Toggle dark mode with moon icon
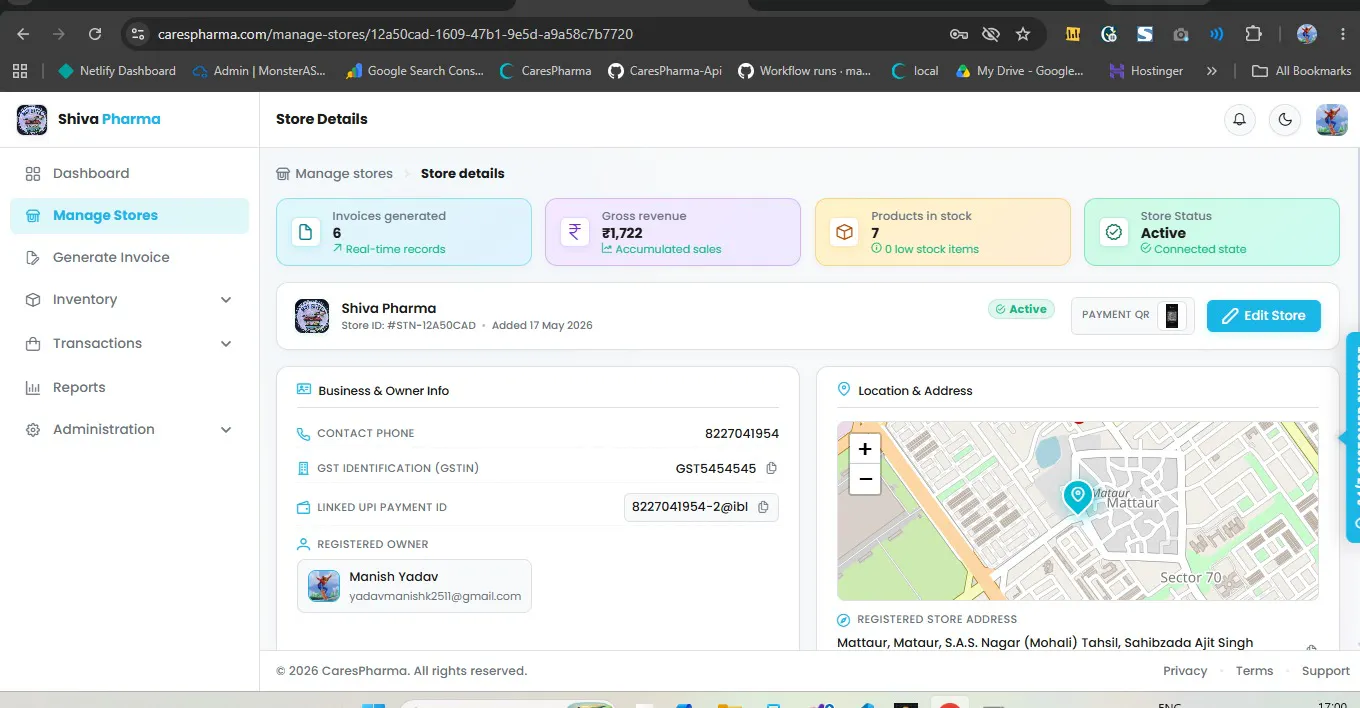The image size is (1360, 708). coord(1285,120)
